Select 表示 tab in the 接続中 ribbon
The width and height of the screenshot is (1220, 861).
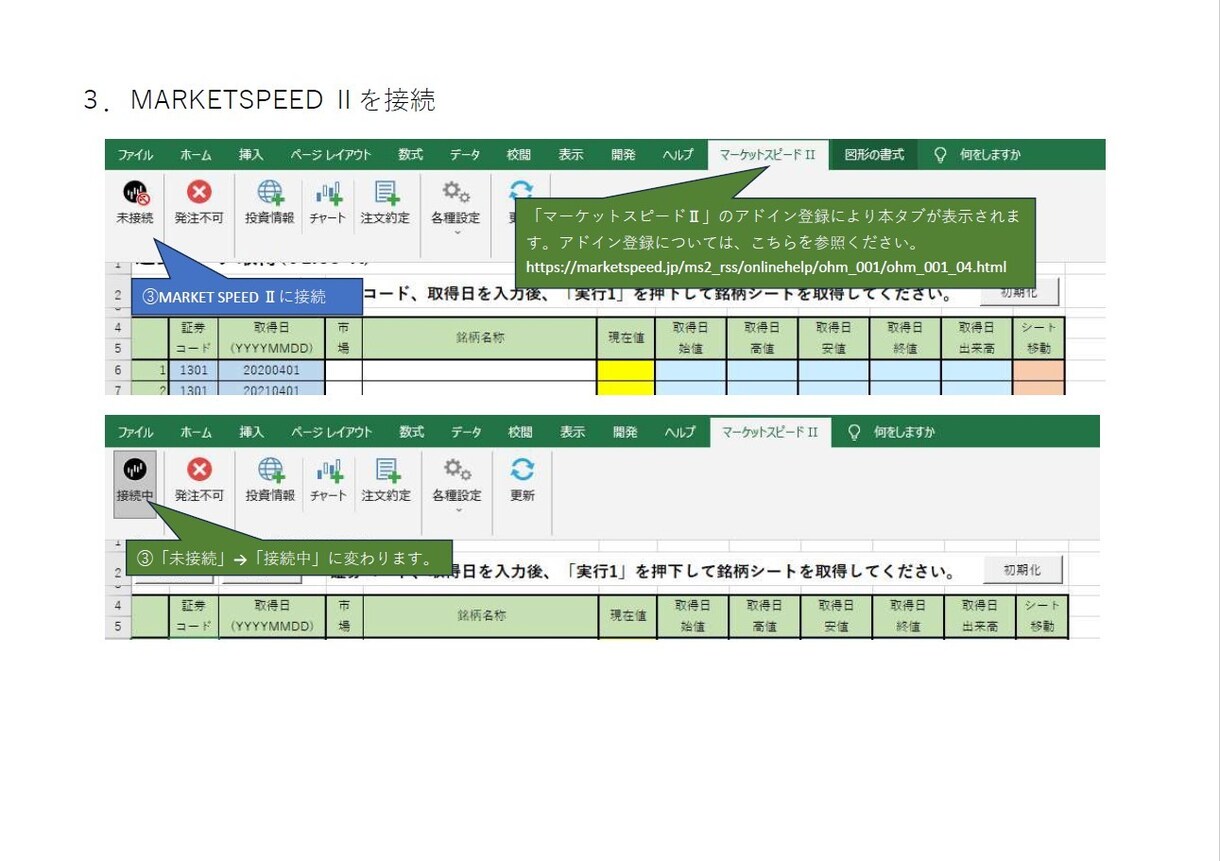(572, 432)
